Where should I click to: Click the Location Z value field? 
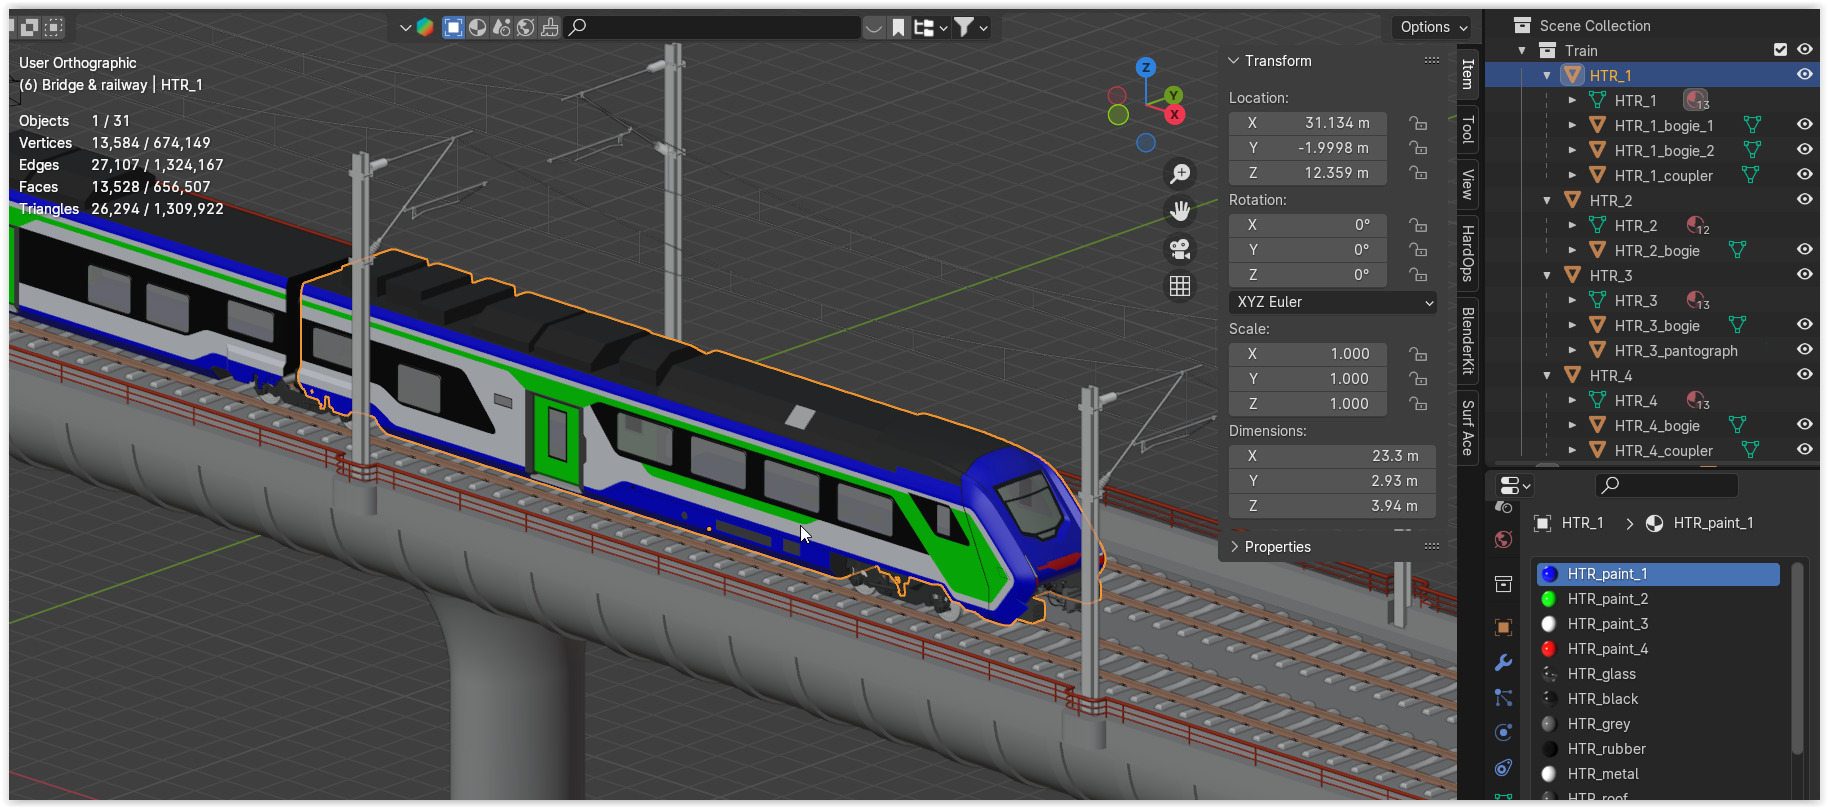(x=1308, y=173)
